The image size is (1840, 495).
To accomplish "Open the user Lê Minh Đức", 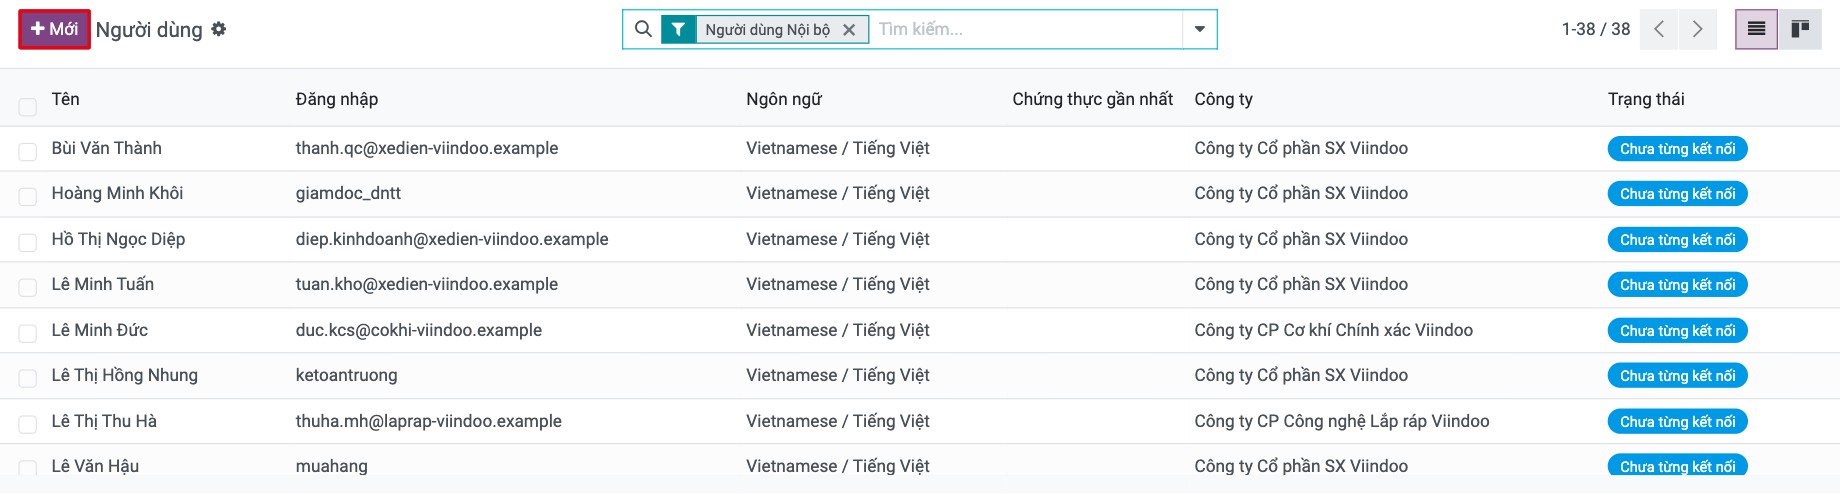I will (100, 330).
